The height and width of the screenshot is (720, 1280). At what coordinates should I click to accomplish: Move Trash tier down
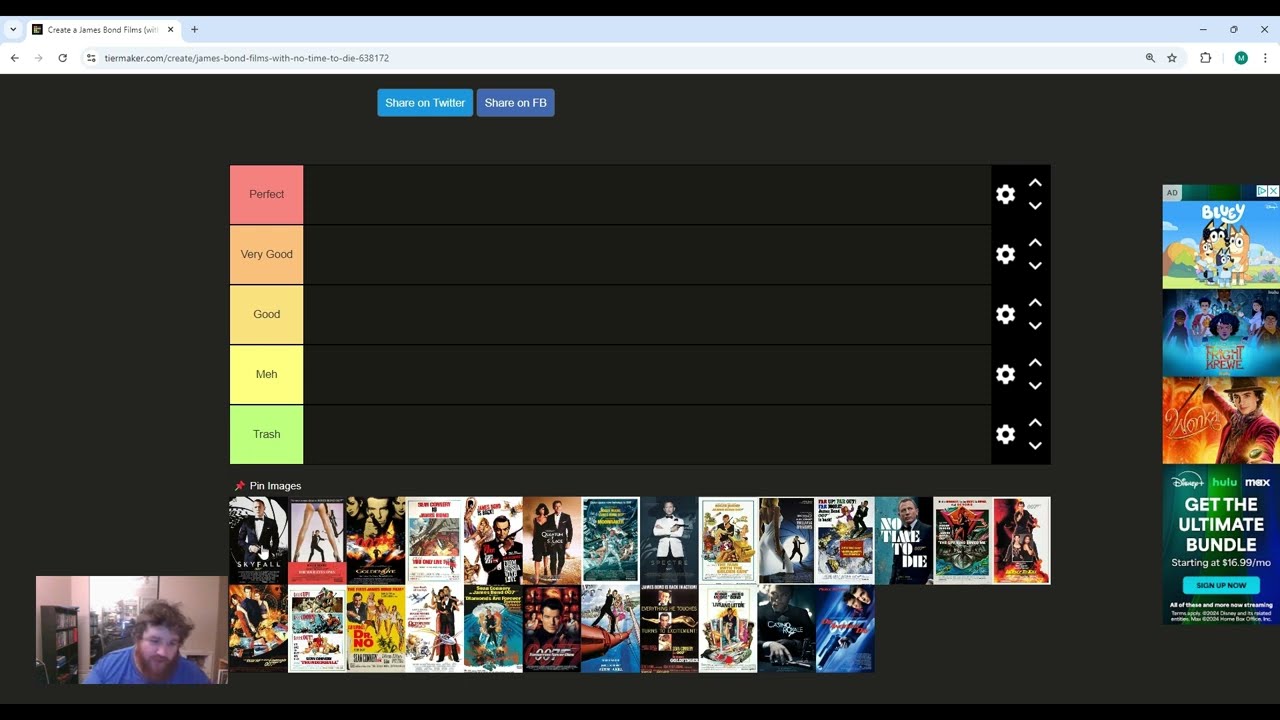pyautogui.click(x=1035, y=446)
